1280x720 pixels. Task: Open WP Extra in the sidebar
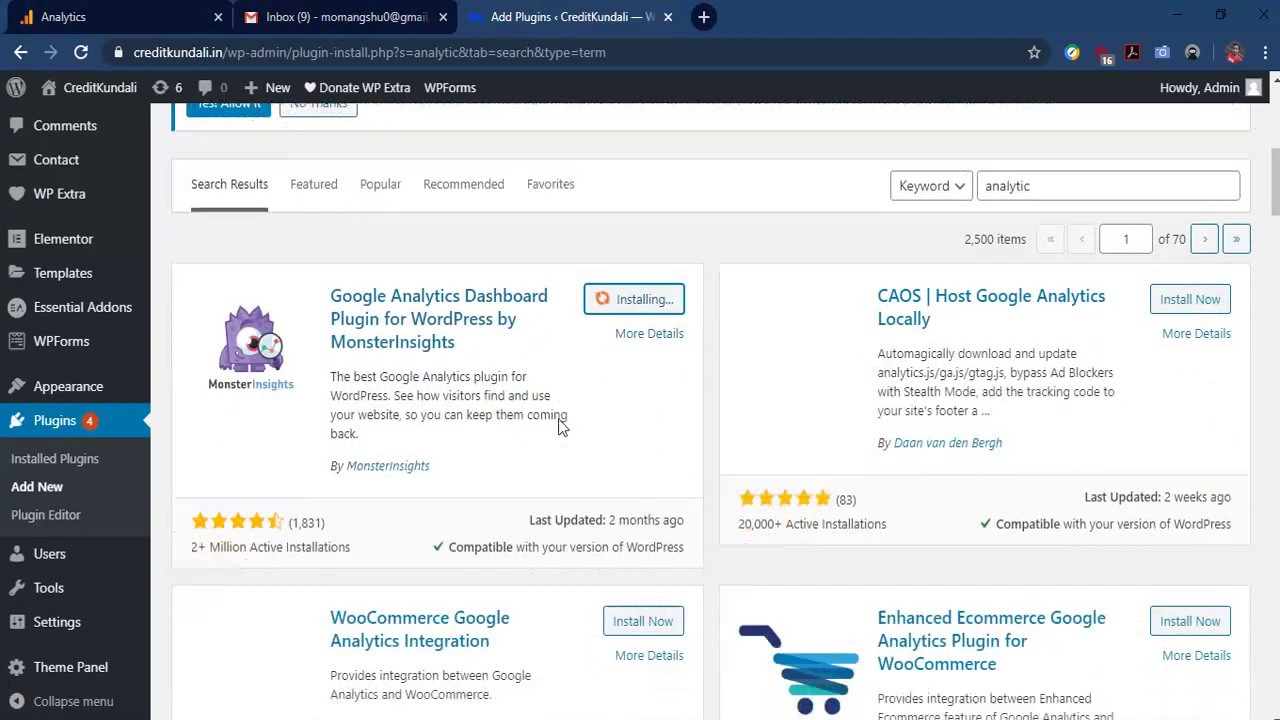[59, 194]
